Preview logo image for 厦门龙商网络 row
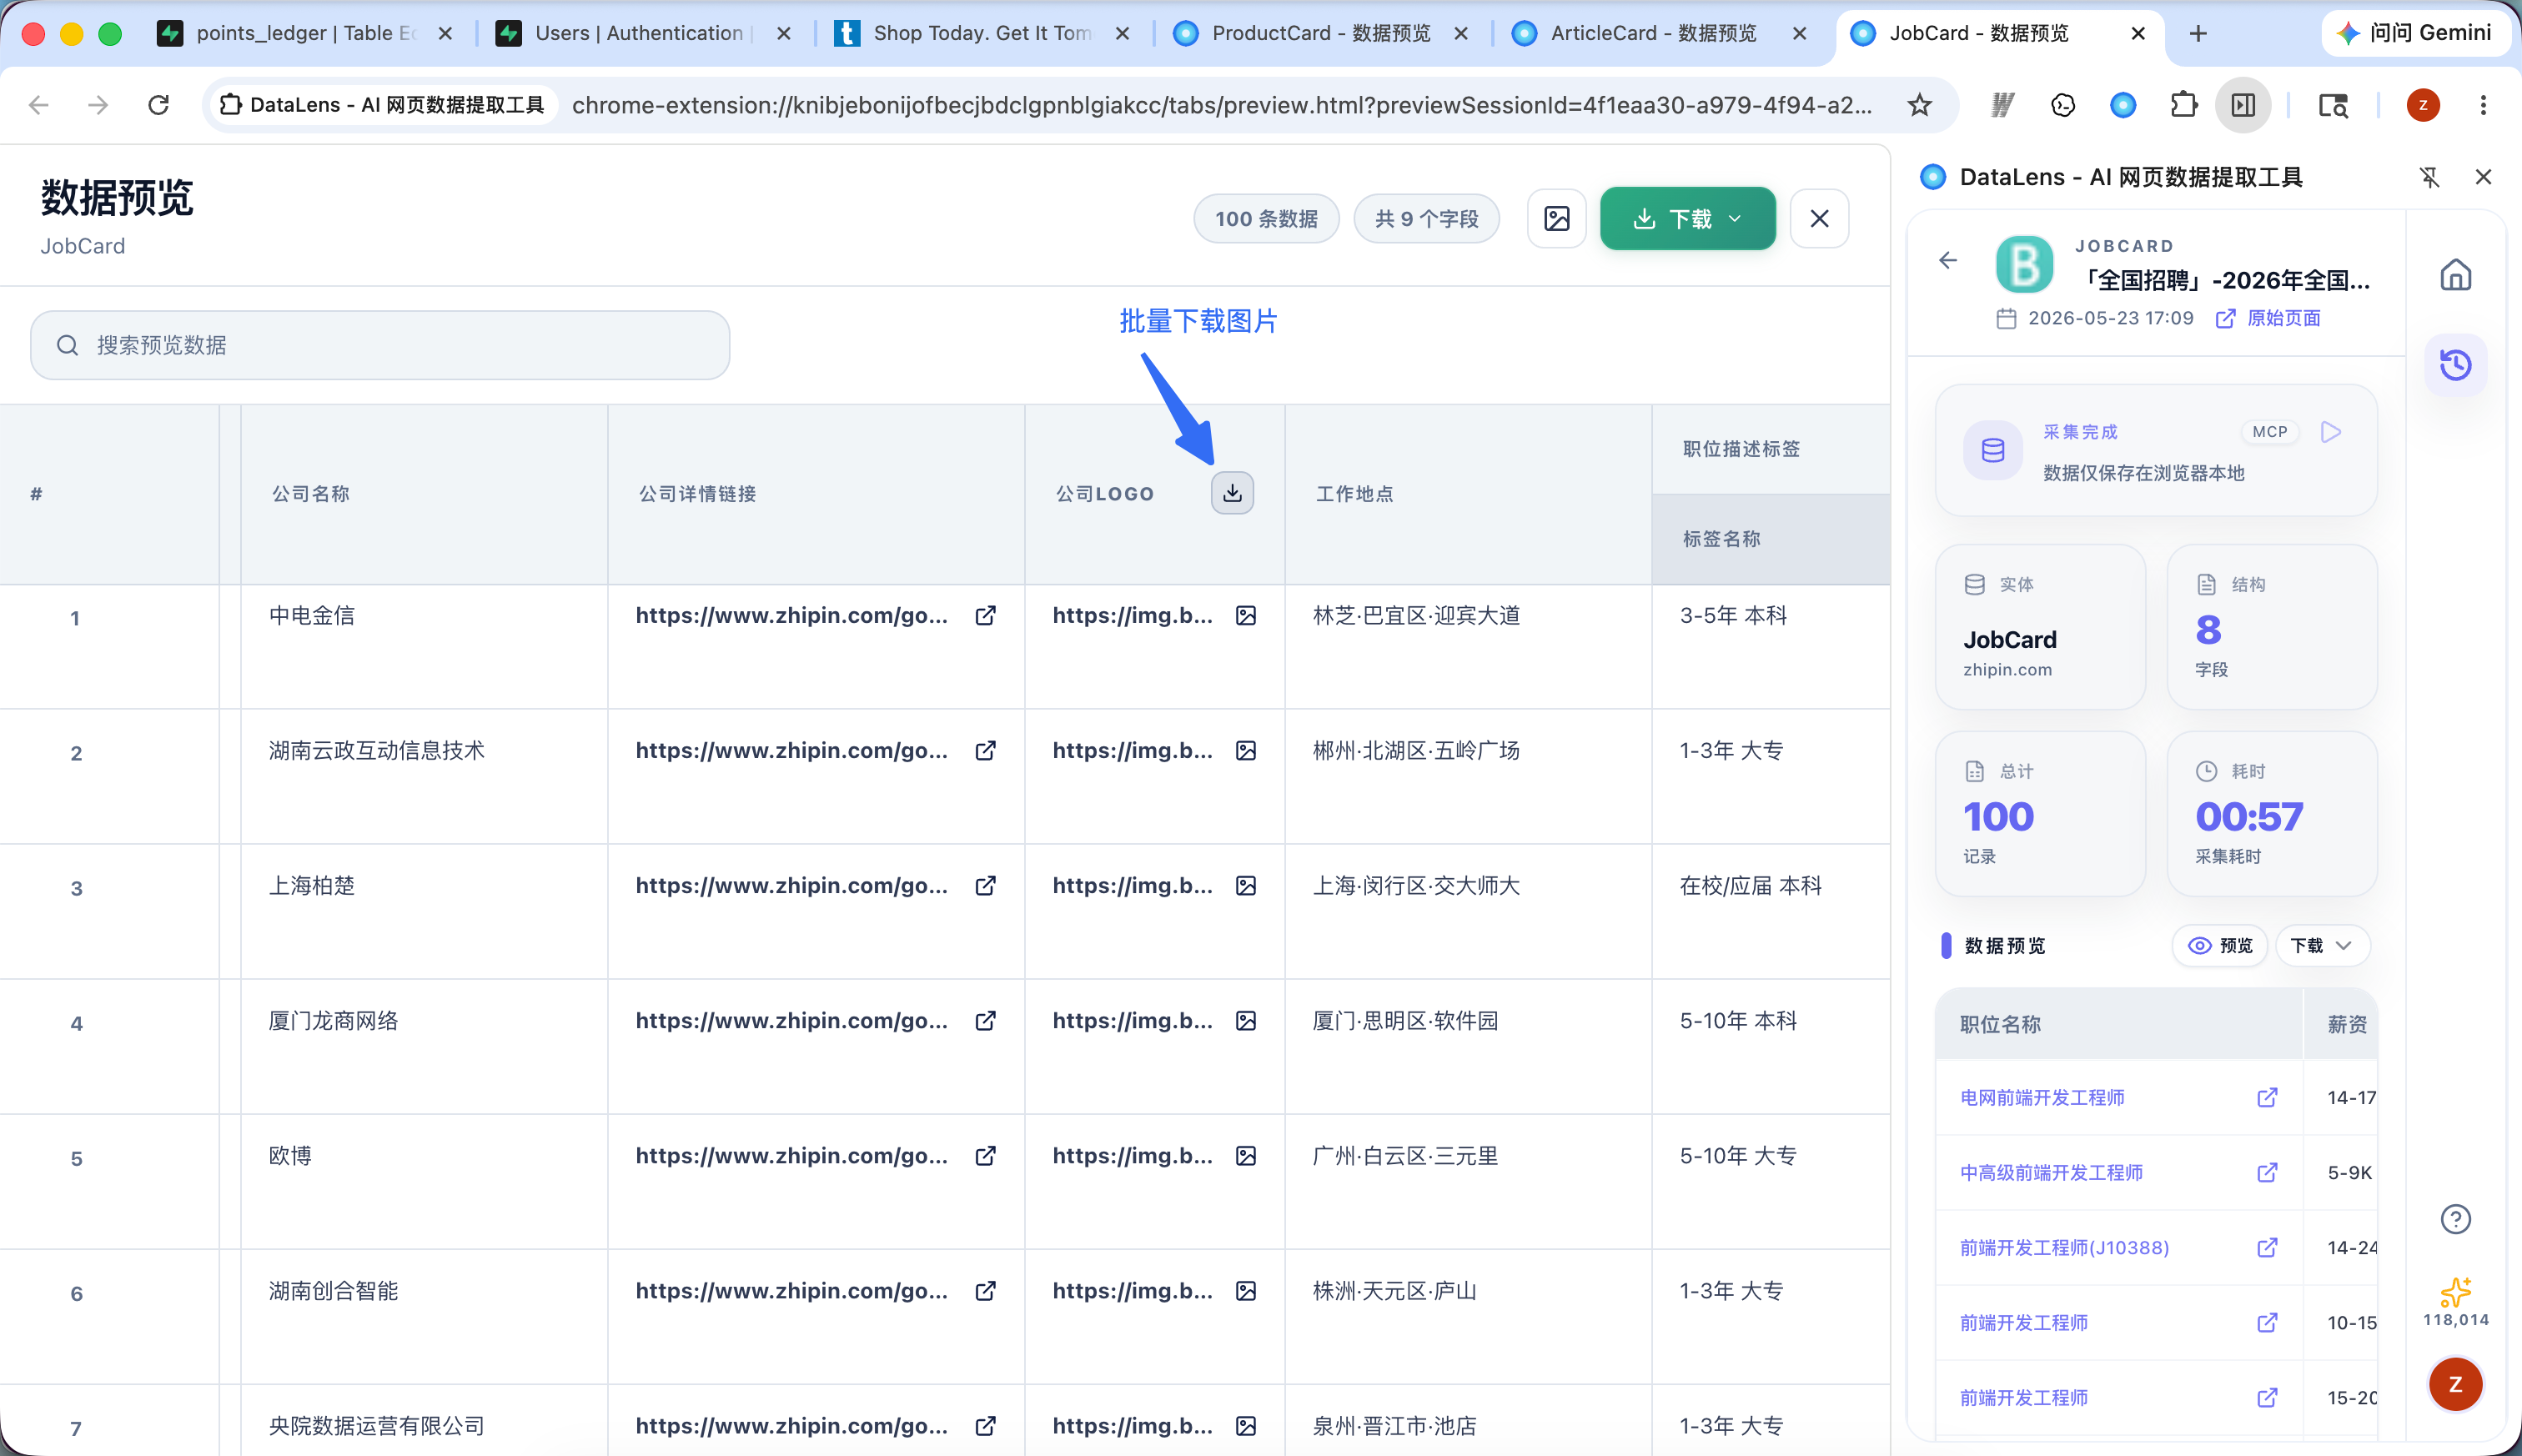The image size is (2522, 1456). (x=1246, y=1021)
